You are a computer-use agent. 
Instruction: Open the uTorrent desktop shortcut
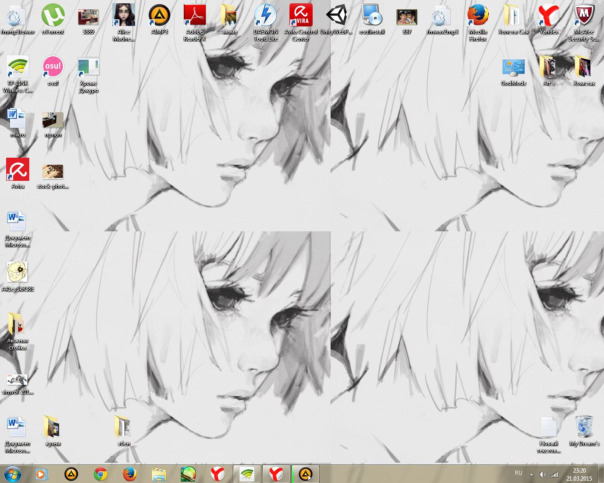point(53,16)
